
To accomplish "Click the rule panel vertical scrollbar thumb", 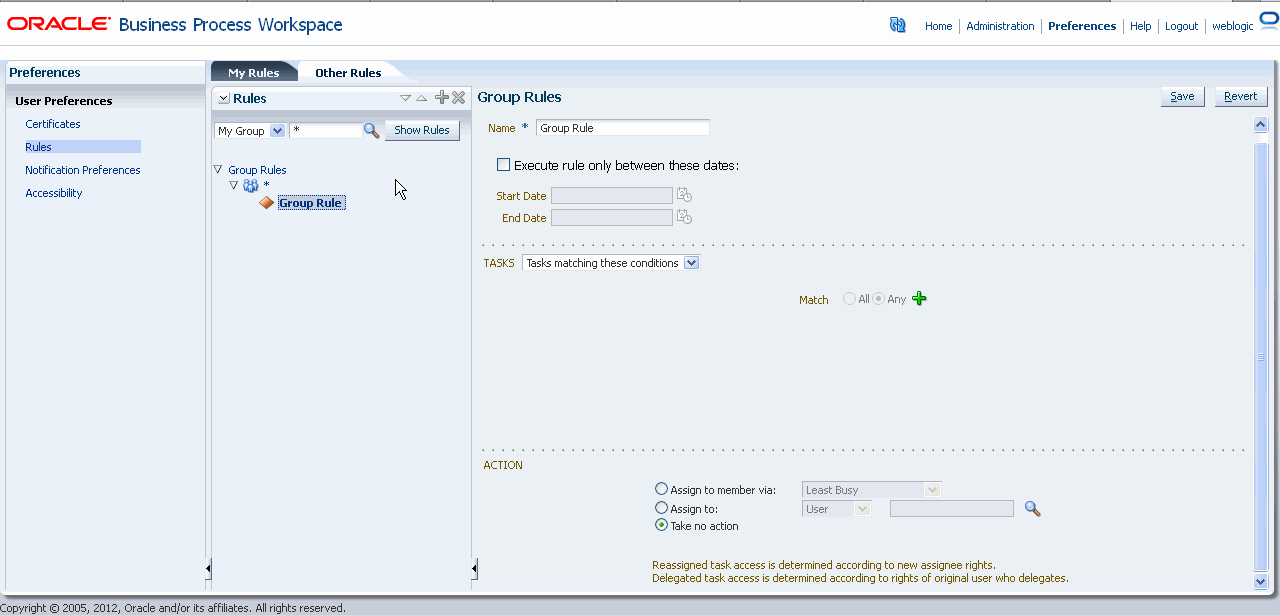I will (x=1260, y=356).
